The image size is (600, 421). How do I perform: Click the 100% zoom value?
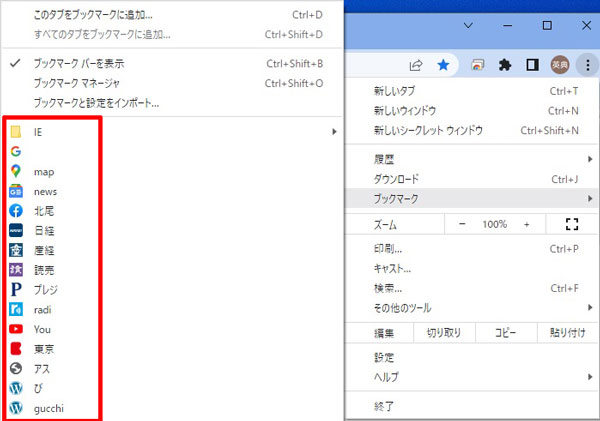pyautogui.click(x=494, y=224)
